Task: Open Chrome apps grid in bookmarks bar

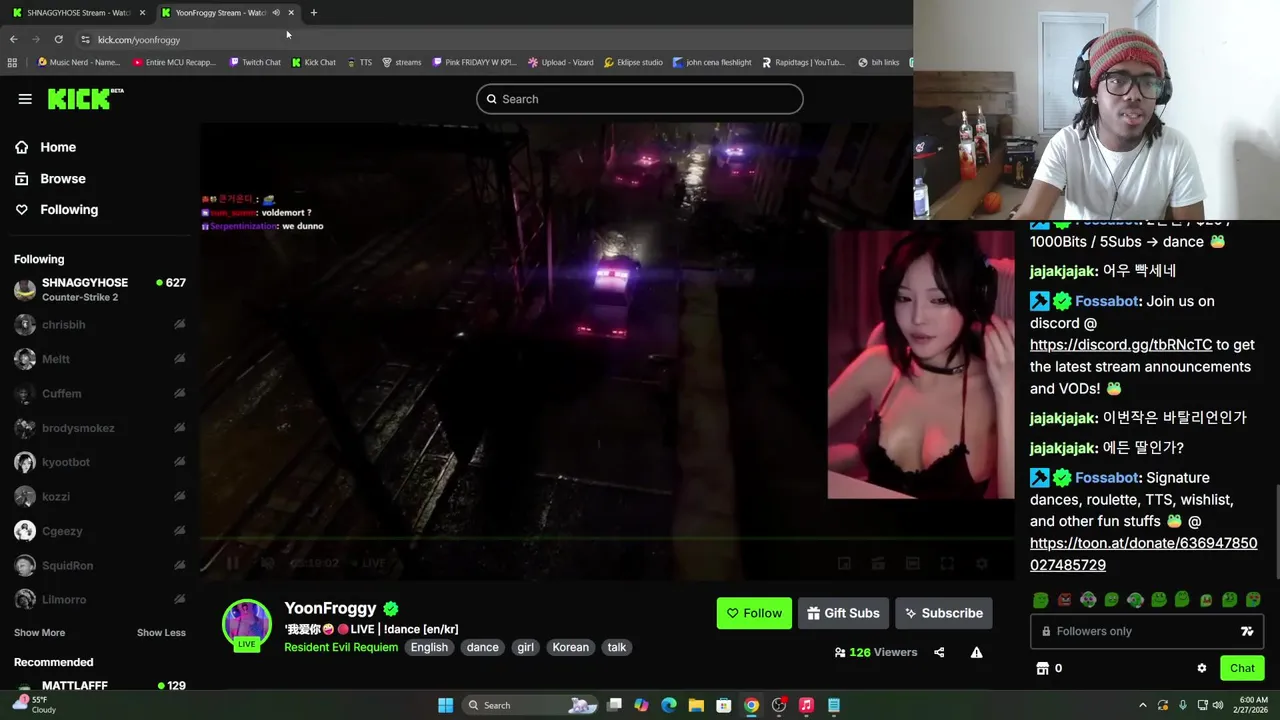Action: coord(12,62)
